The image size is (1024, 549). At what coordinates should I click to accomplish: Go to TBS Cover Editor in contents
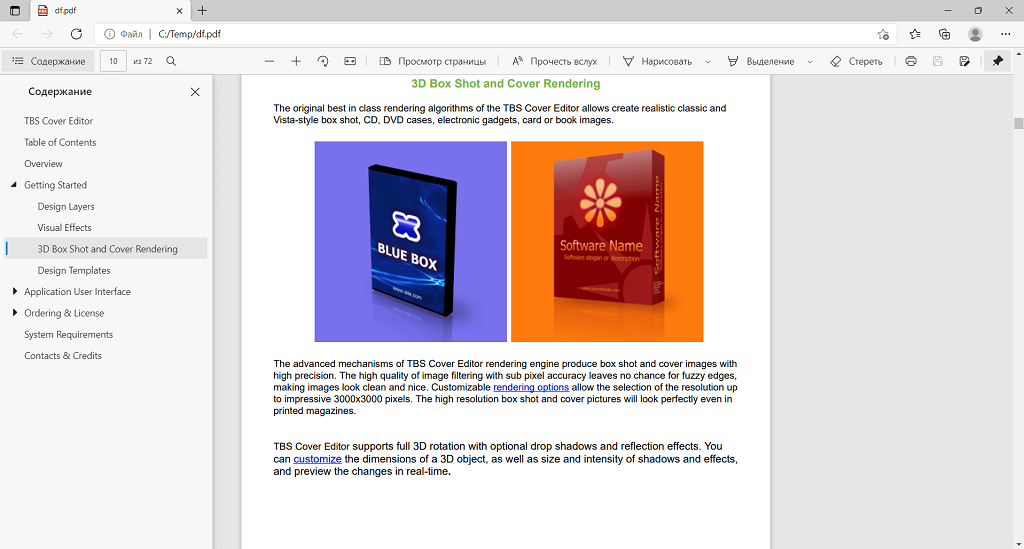click(x=59, y=121)
